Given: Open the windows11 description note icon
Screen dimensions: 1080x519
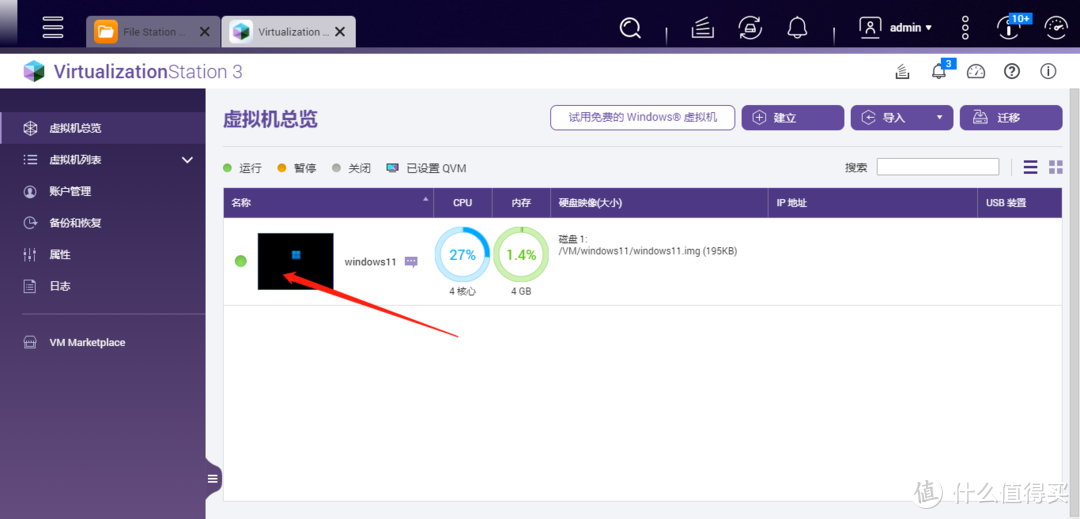Looking at the screenshot, I should (x=411, y=262).
